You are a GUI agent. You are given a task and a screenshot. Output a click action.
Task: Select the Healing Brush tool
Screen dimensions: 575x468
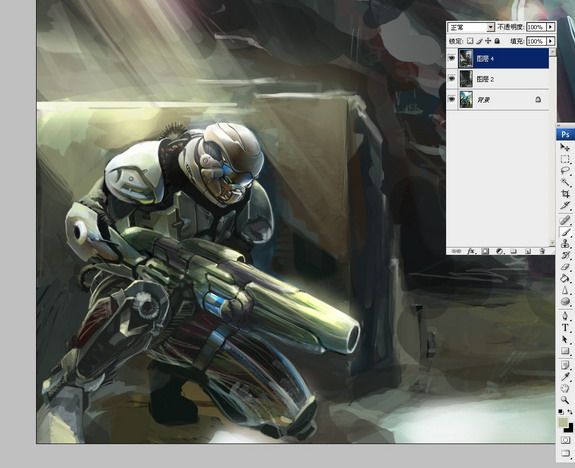(565, 220)
